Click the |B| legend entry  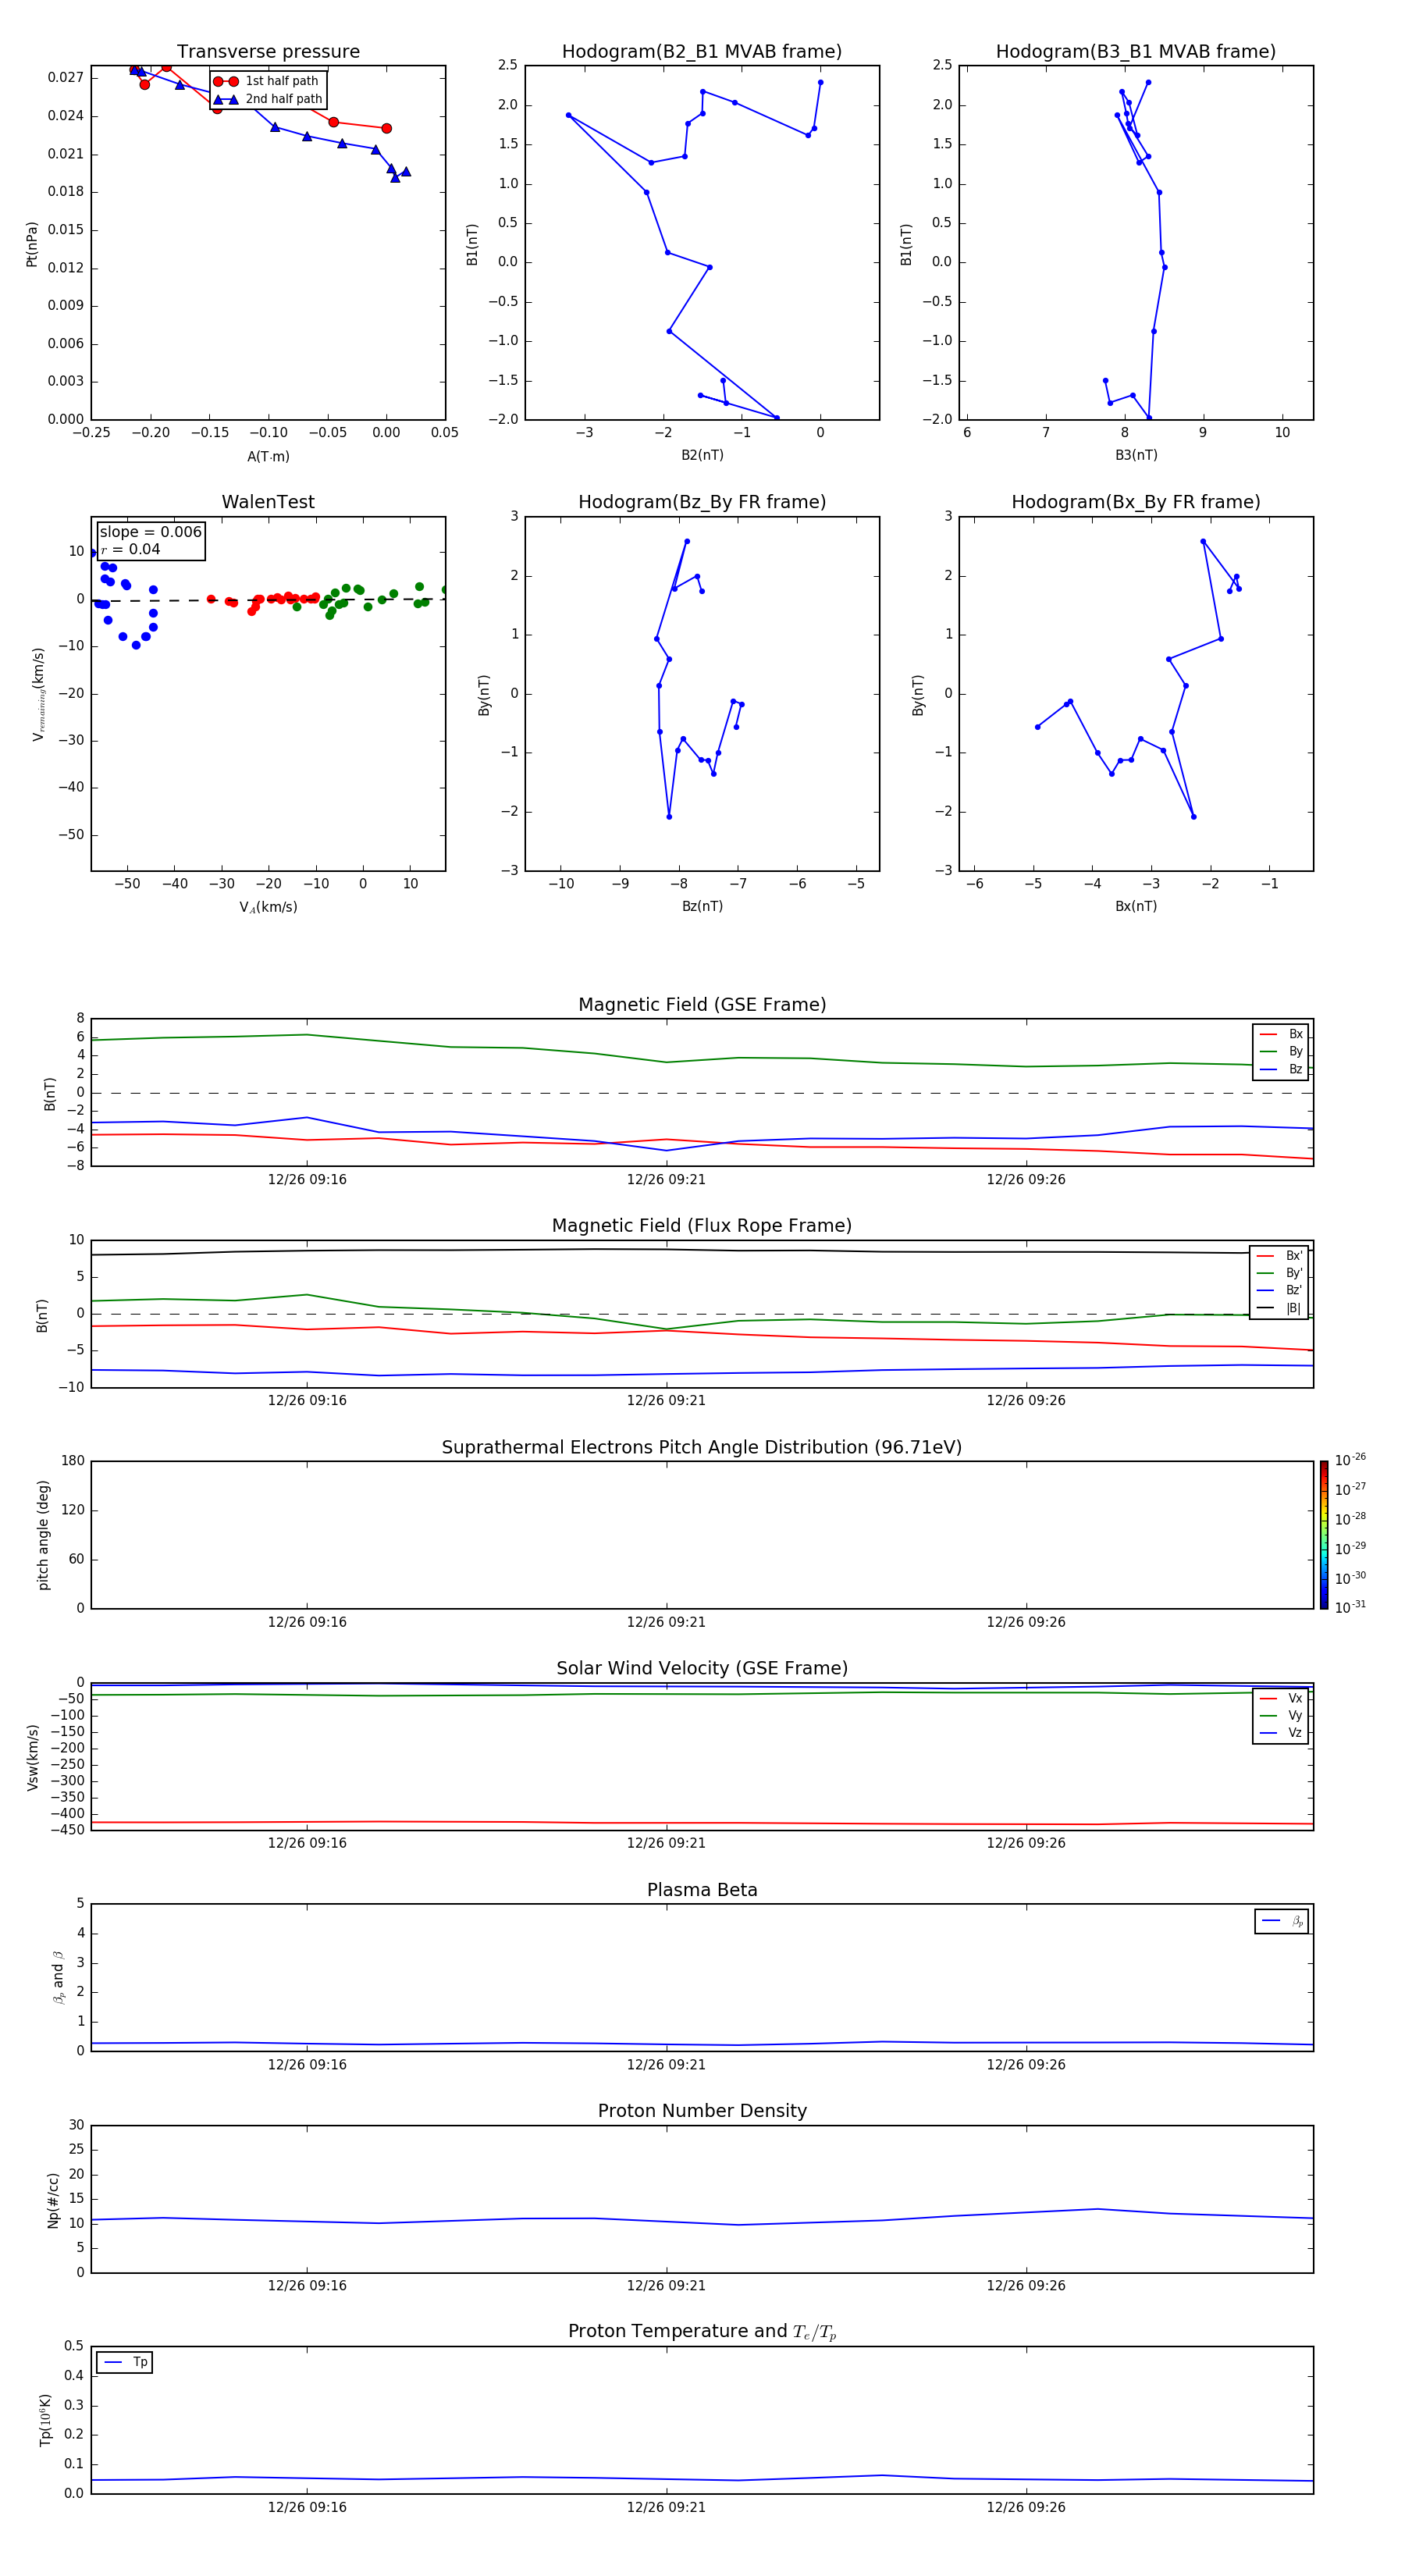click(x=1279, y=1309)
